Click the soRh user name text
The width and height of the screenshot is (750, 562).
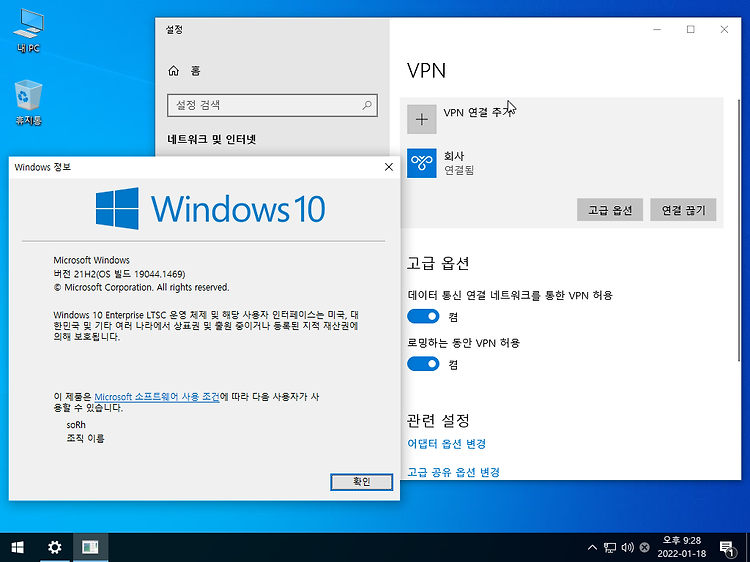(x=76, y=425)
